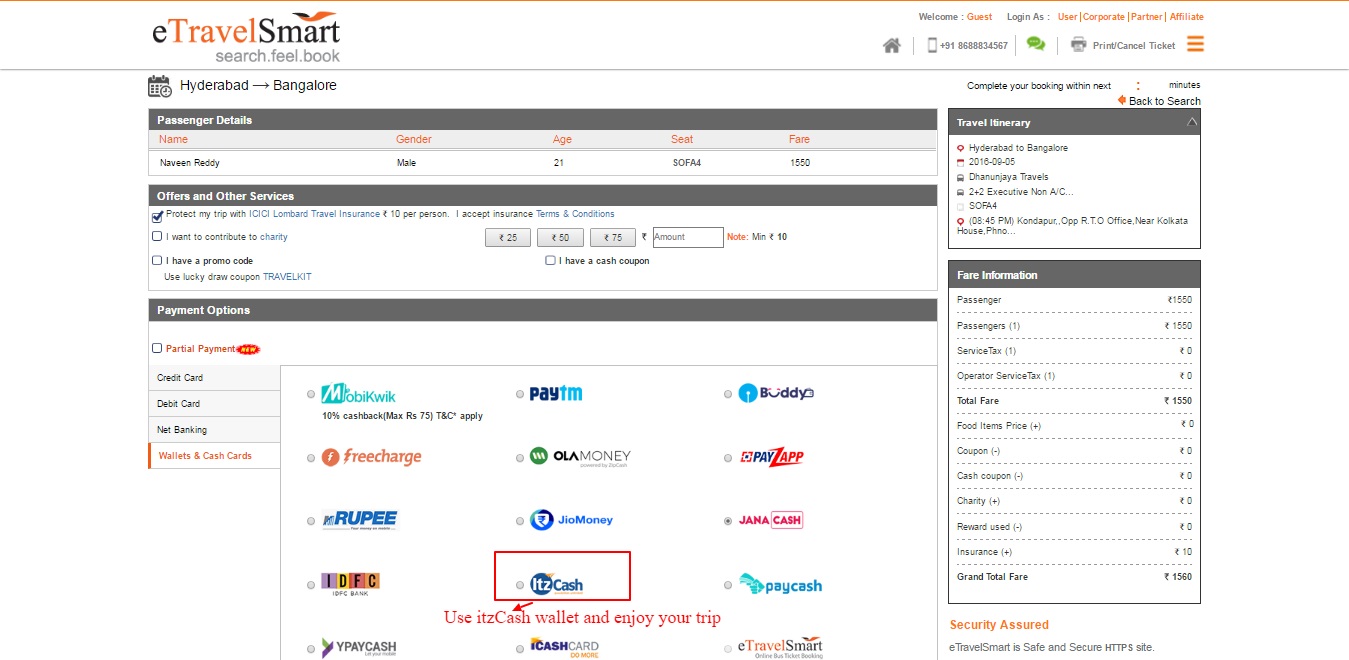
Task: Click the 'Security Assured' heading
Action: tap(999, 625)
